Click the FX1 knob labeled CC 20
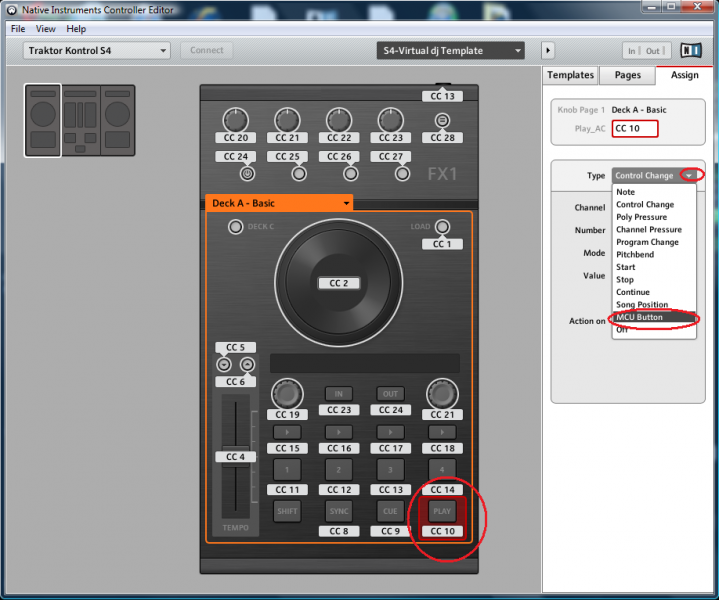The width and height of the screenshot is (719, 600). point(236,121)
